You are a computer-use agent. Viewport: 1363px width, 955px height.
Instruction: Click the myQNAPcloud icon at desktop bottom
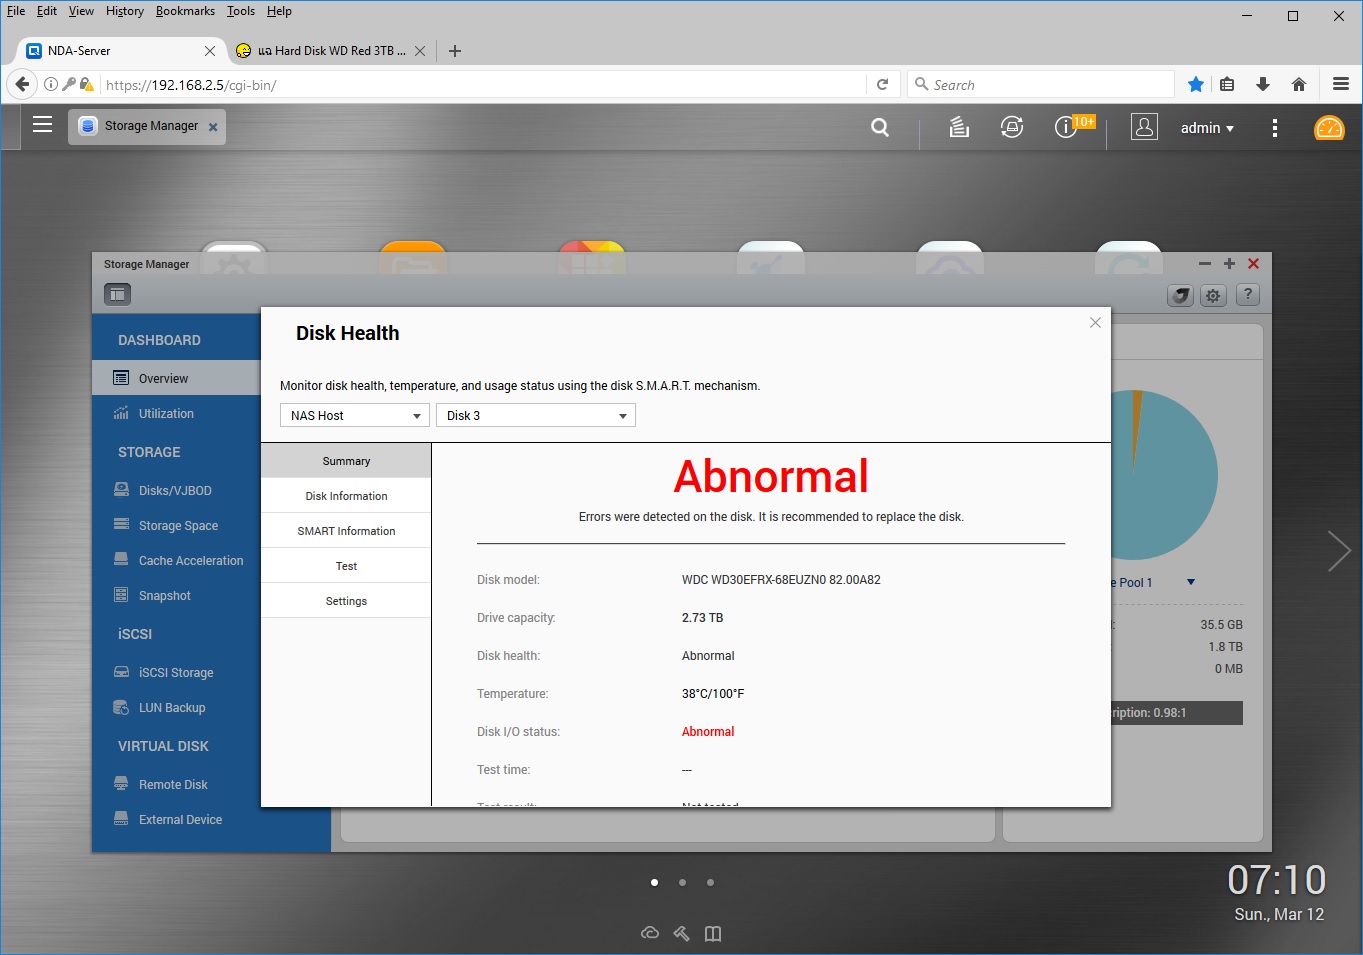point(650,933)
